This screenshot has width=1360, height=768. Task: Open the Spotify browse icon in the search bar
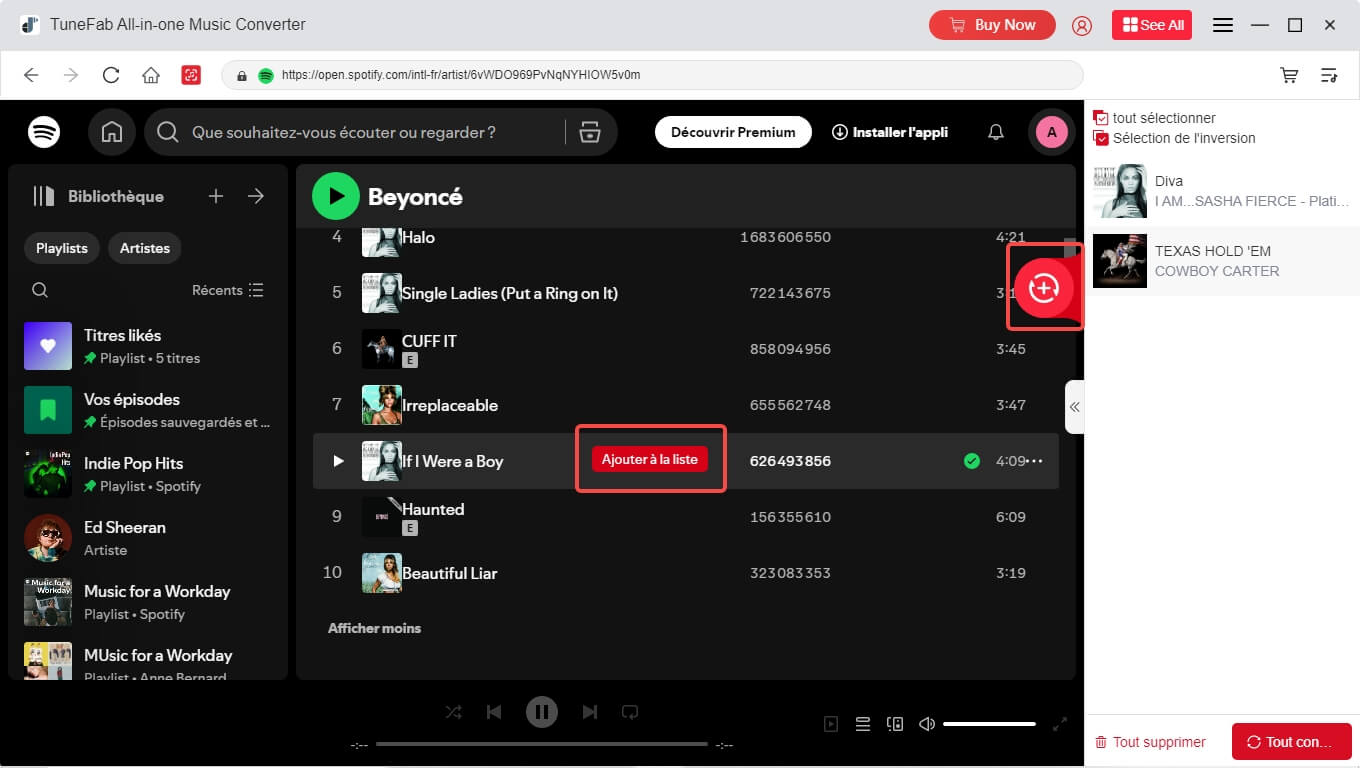tap(590, 132)
